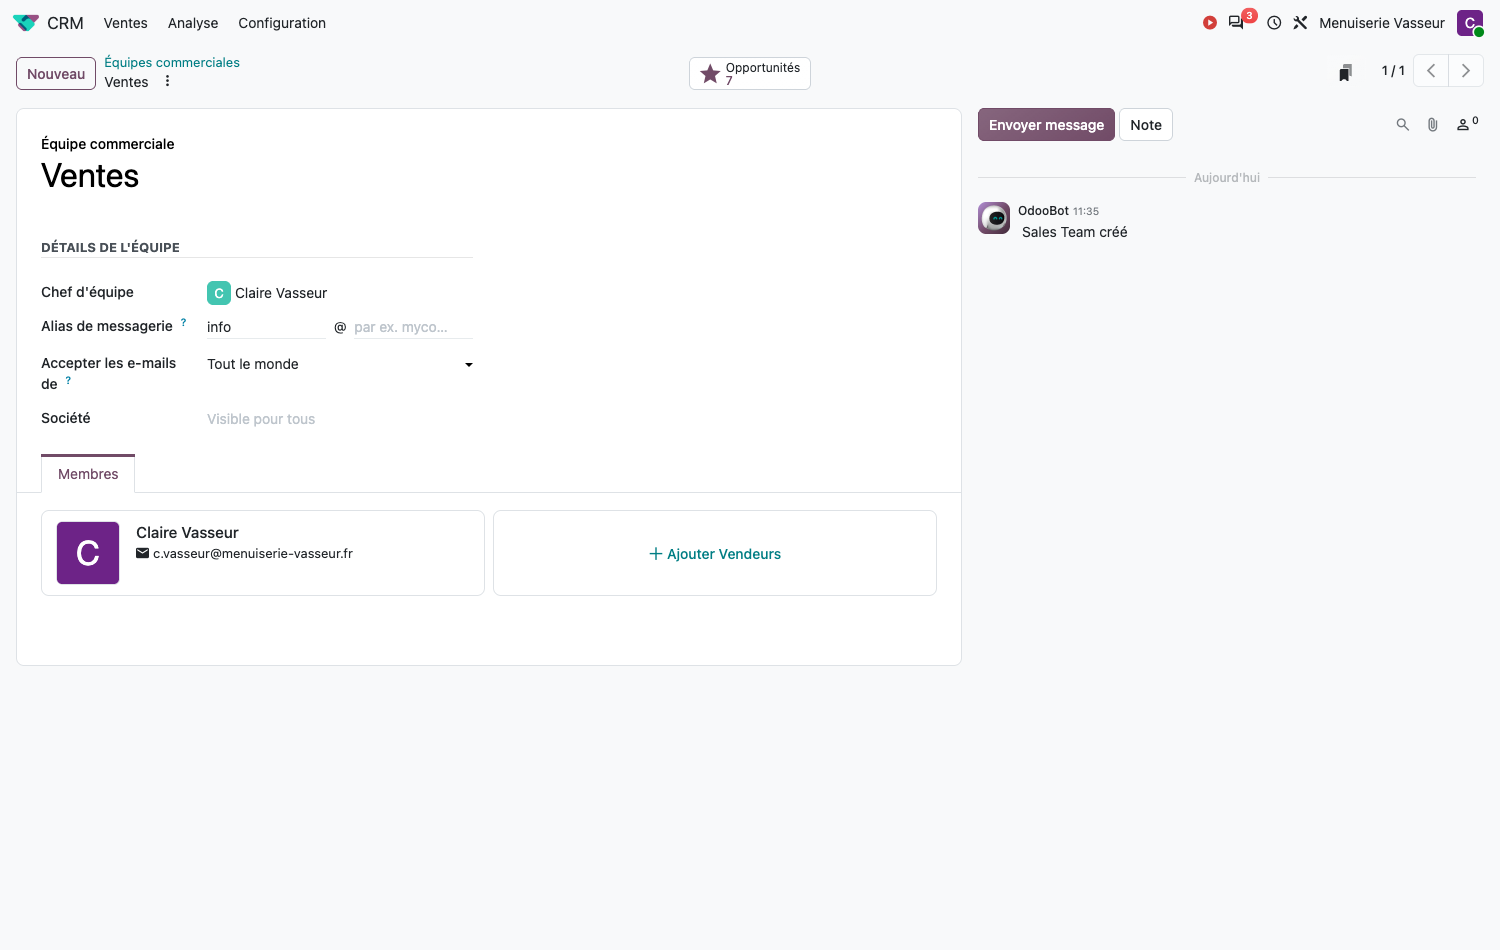Click the red screen recording indicator icon

[1210, 23]
